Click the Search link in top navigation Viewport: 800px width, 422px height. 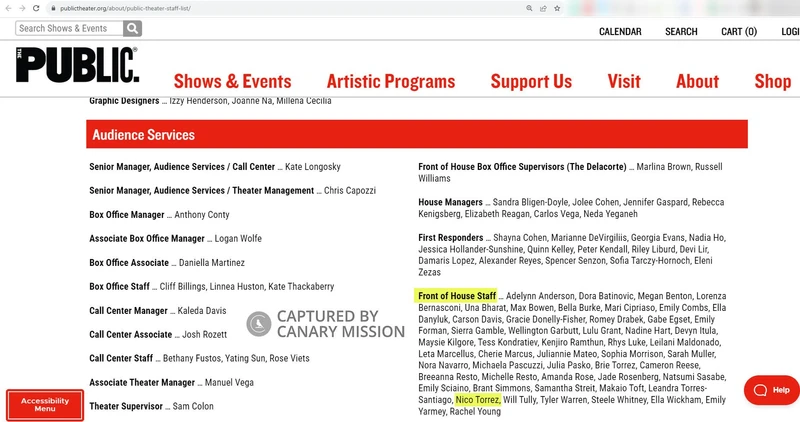point(681,32)
